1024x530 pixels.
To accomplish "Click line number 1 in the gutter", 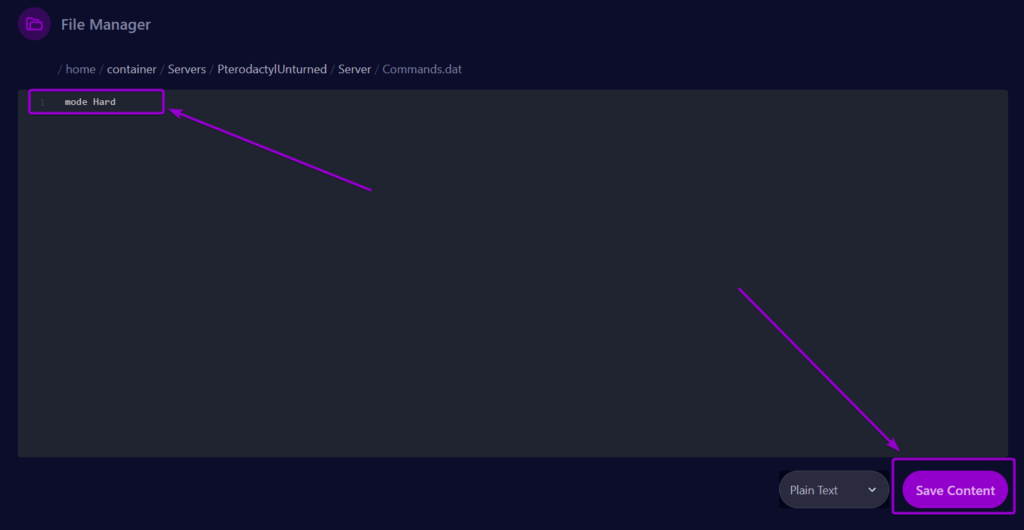I will [x=42, y=102].
